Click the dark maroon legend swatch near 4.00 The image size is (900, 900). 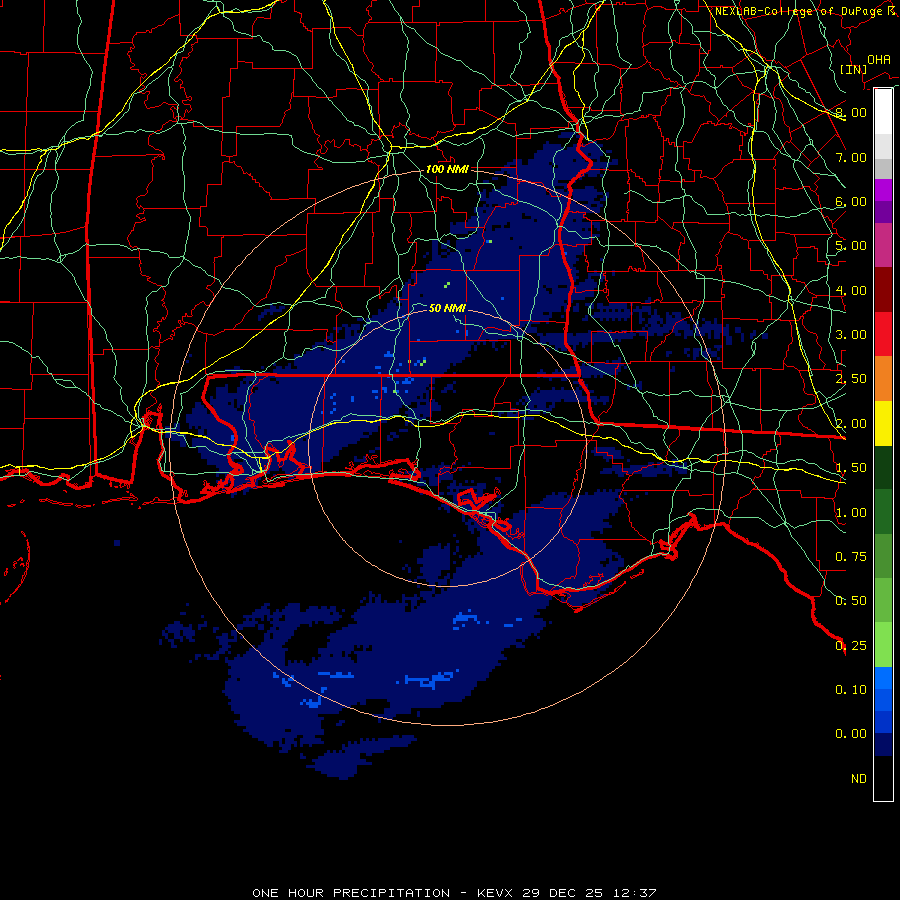pyautogui.click(x=883, y=290)
